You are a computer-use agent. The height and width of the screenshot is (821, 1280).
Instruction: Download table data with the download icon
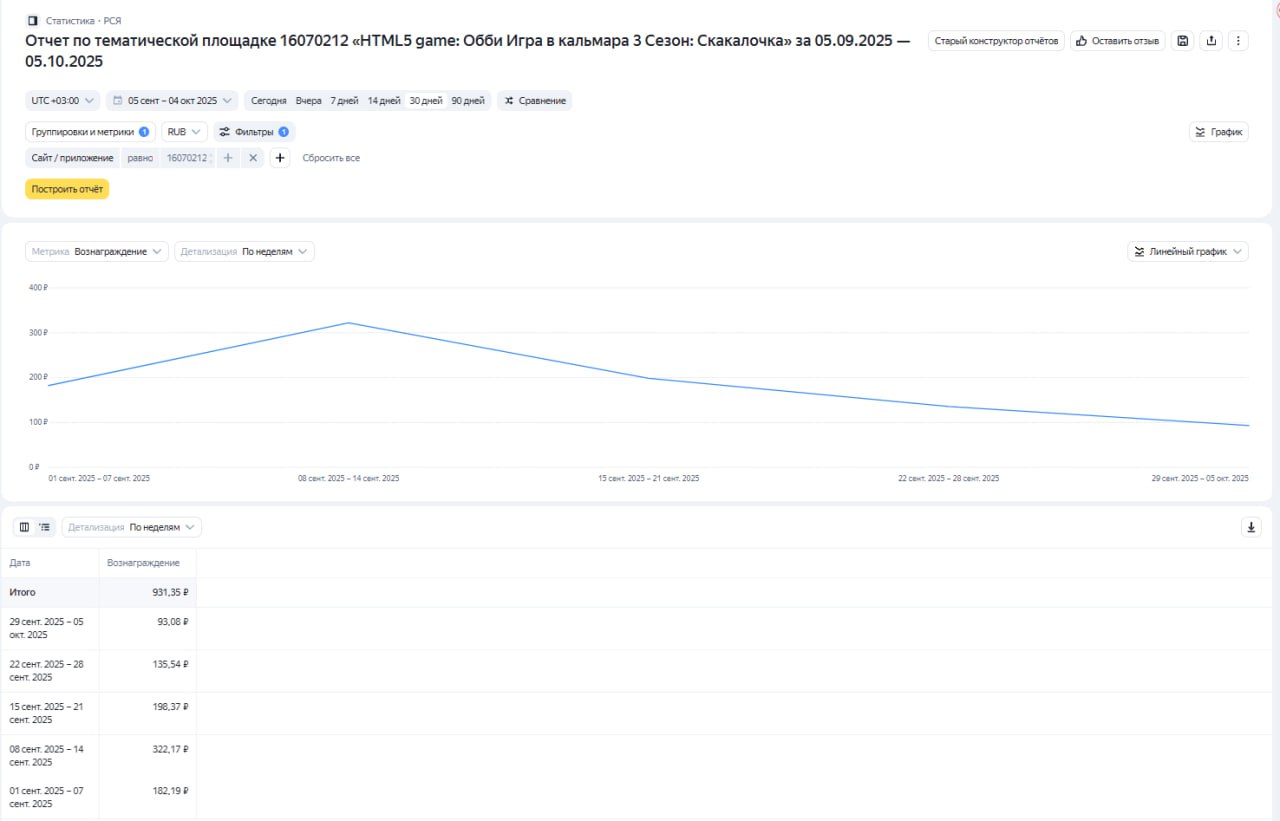click(x=1251, y=527)
